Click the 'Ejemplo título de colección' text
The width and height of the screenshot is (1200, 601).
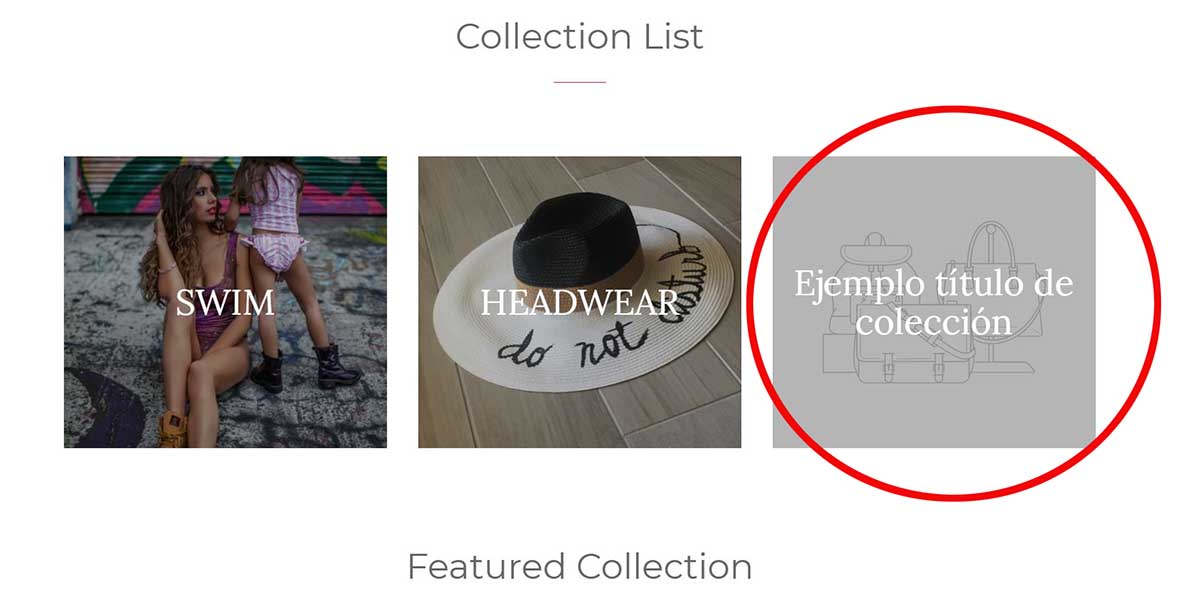934,302
